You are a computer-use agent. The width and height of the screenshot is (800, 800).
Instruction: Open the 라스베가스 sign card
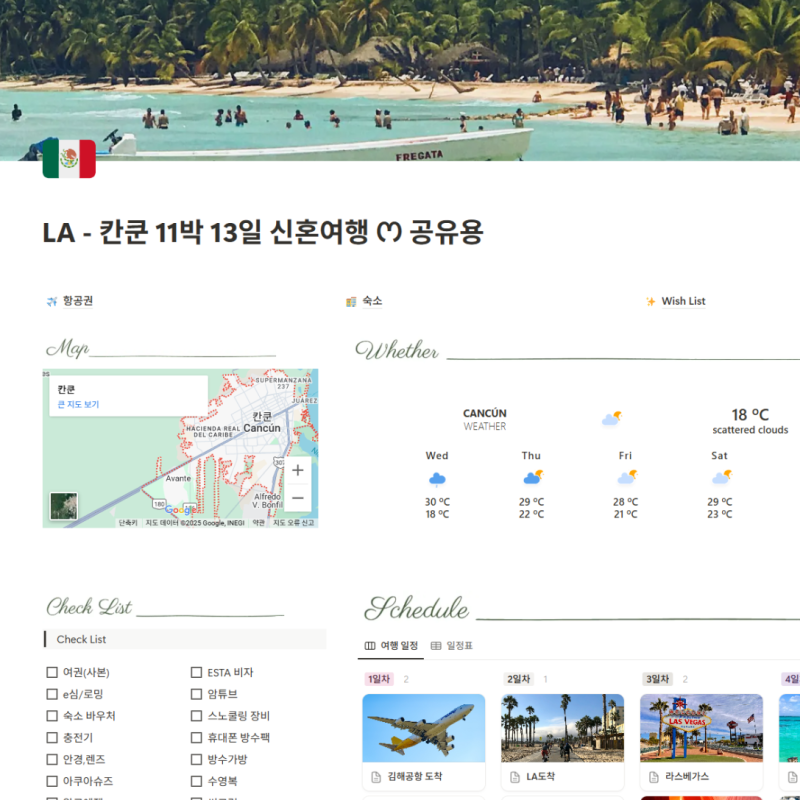pos(701,742)
